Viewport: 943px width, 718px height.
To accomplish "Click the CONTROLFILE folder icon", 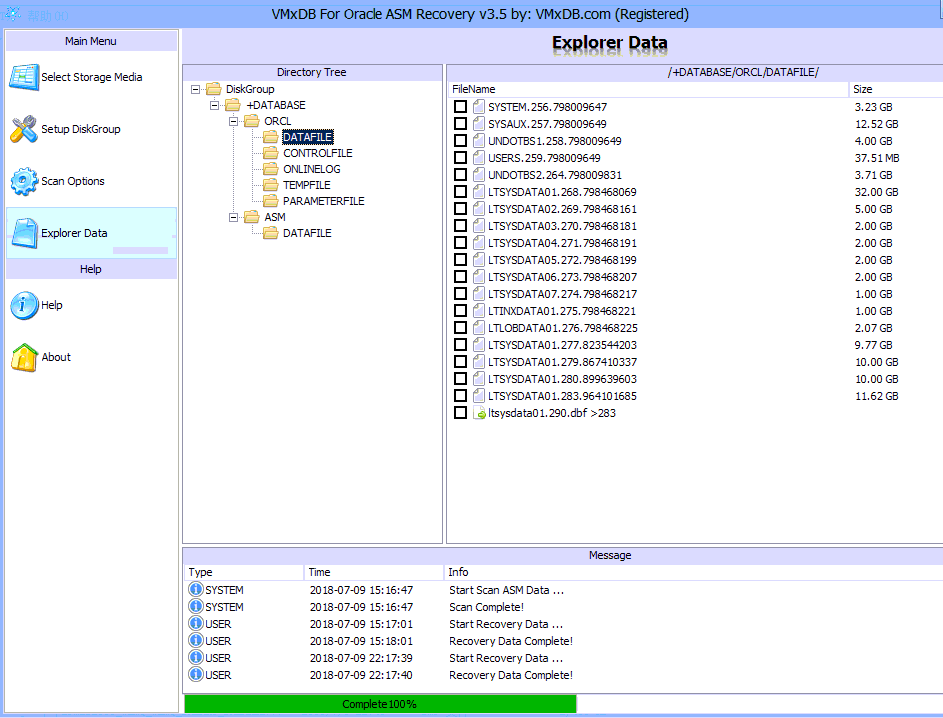I will (x=271, y=153).
